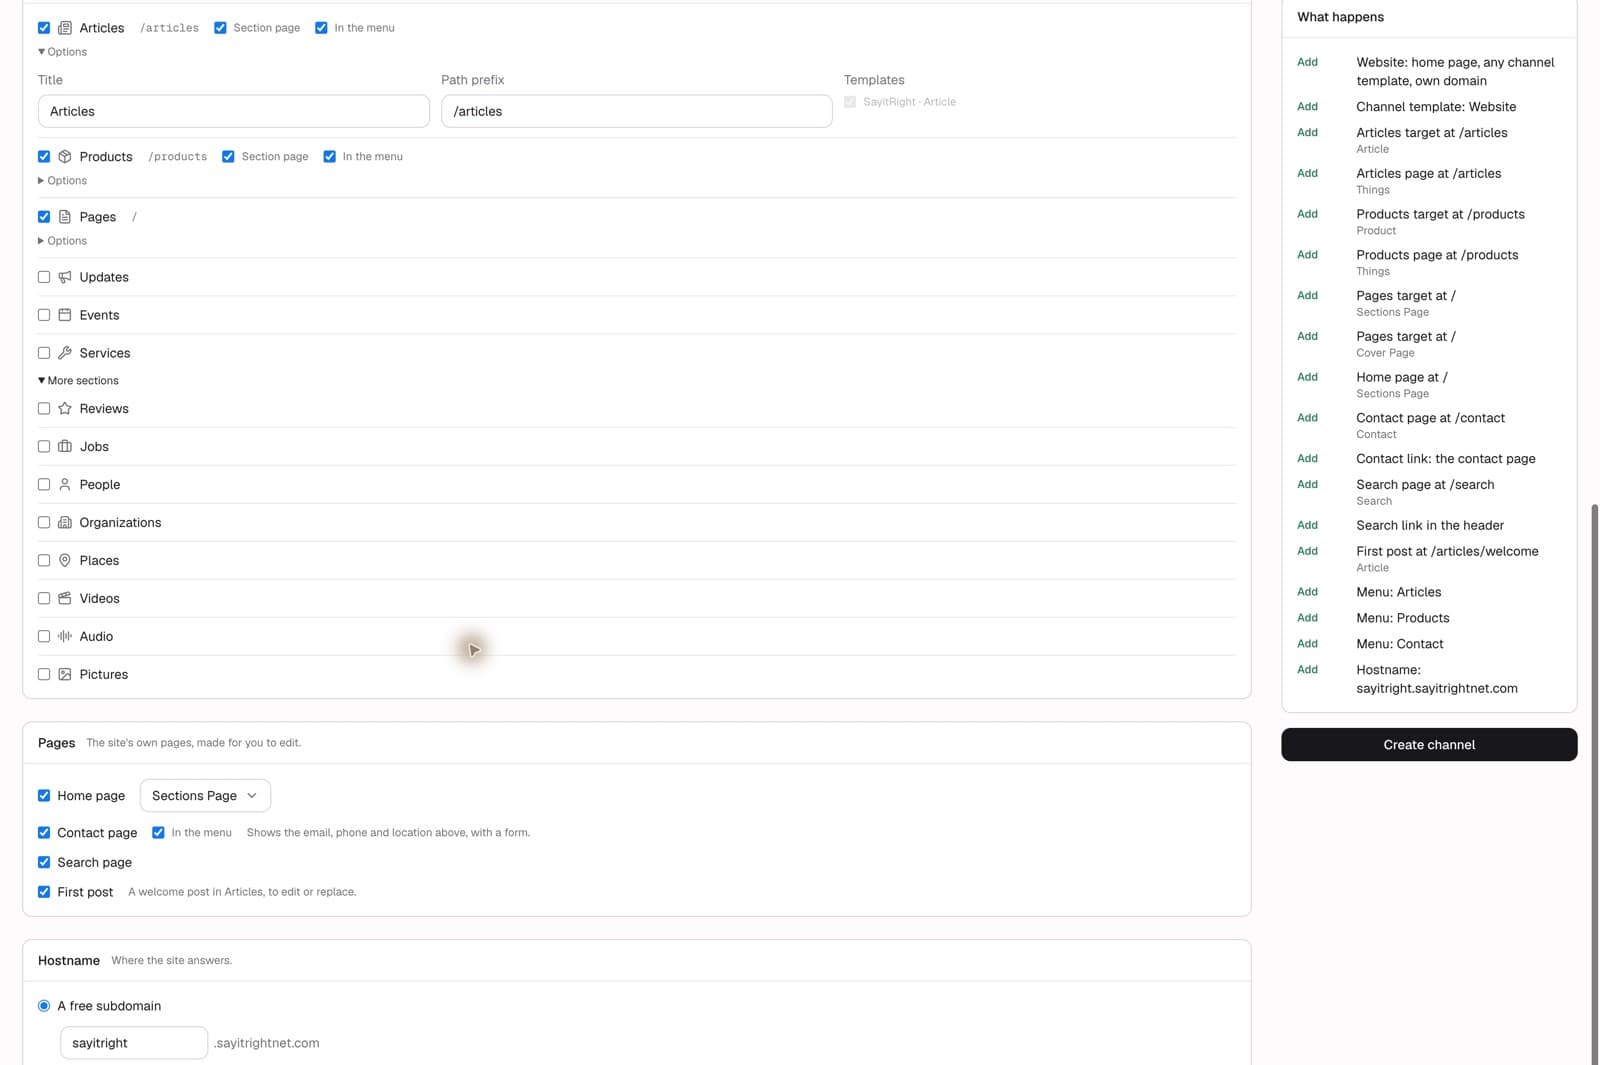This screenshot has height=1065, width=1600.
Task: Expand the Pages Options disclosure
Action: pyautogui.click(x=62, y=241)
